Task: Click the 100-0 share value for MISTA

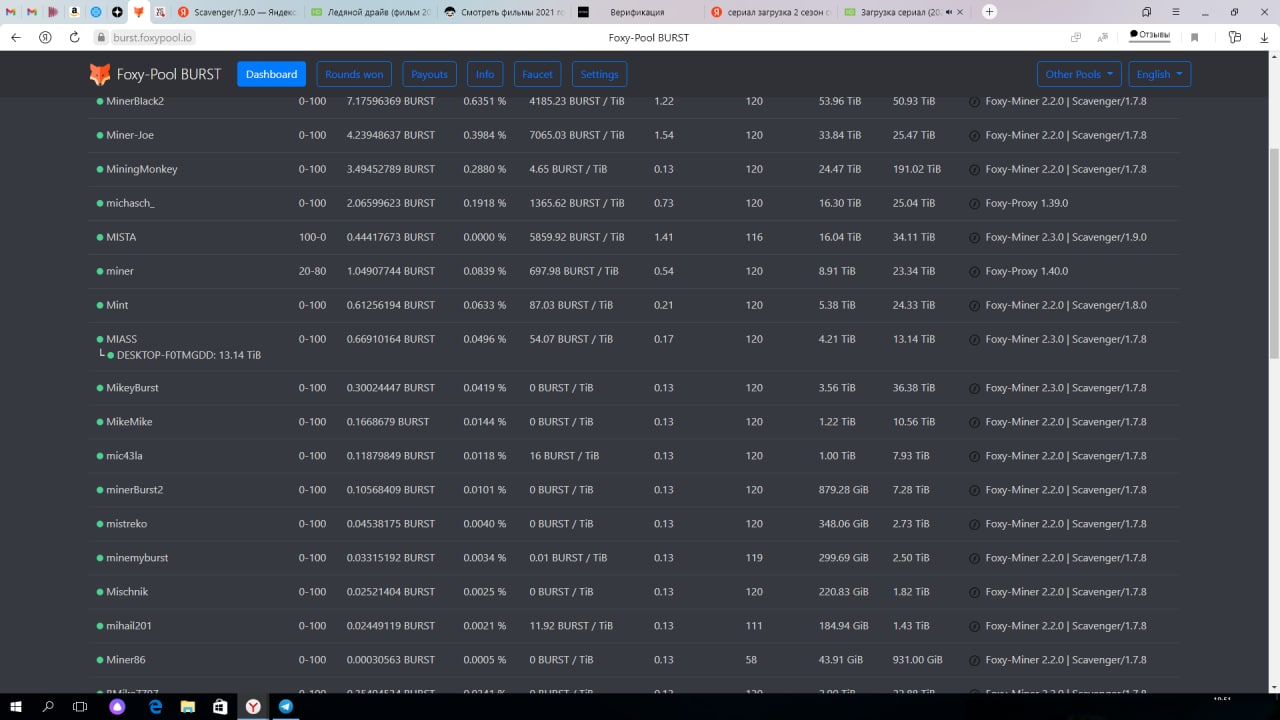Action: 312,237
